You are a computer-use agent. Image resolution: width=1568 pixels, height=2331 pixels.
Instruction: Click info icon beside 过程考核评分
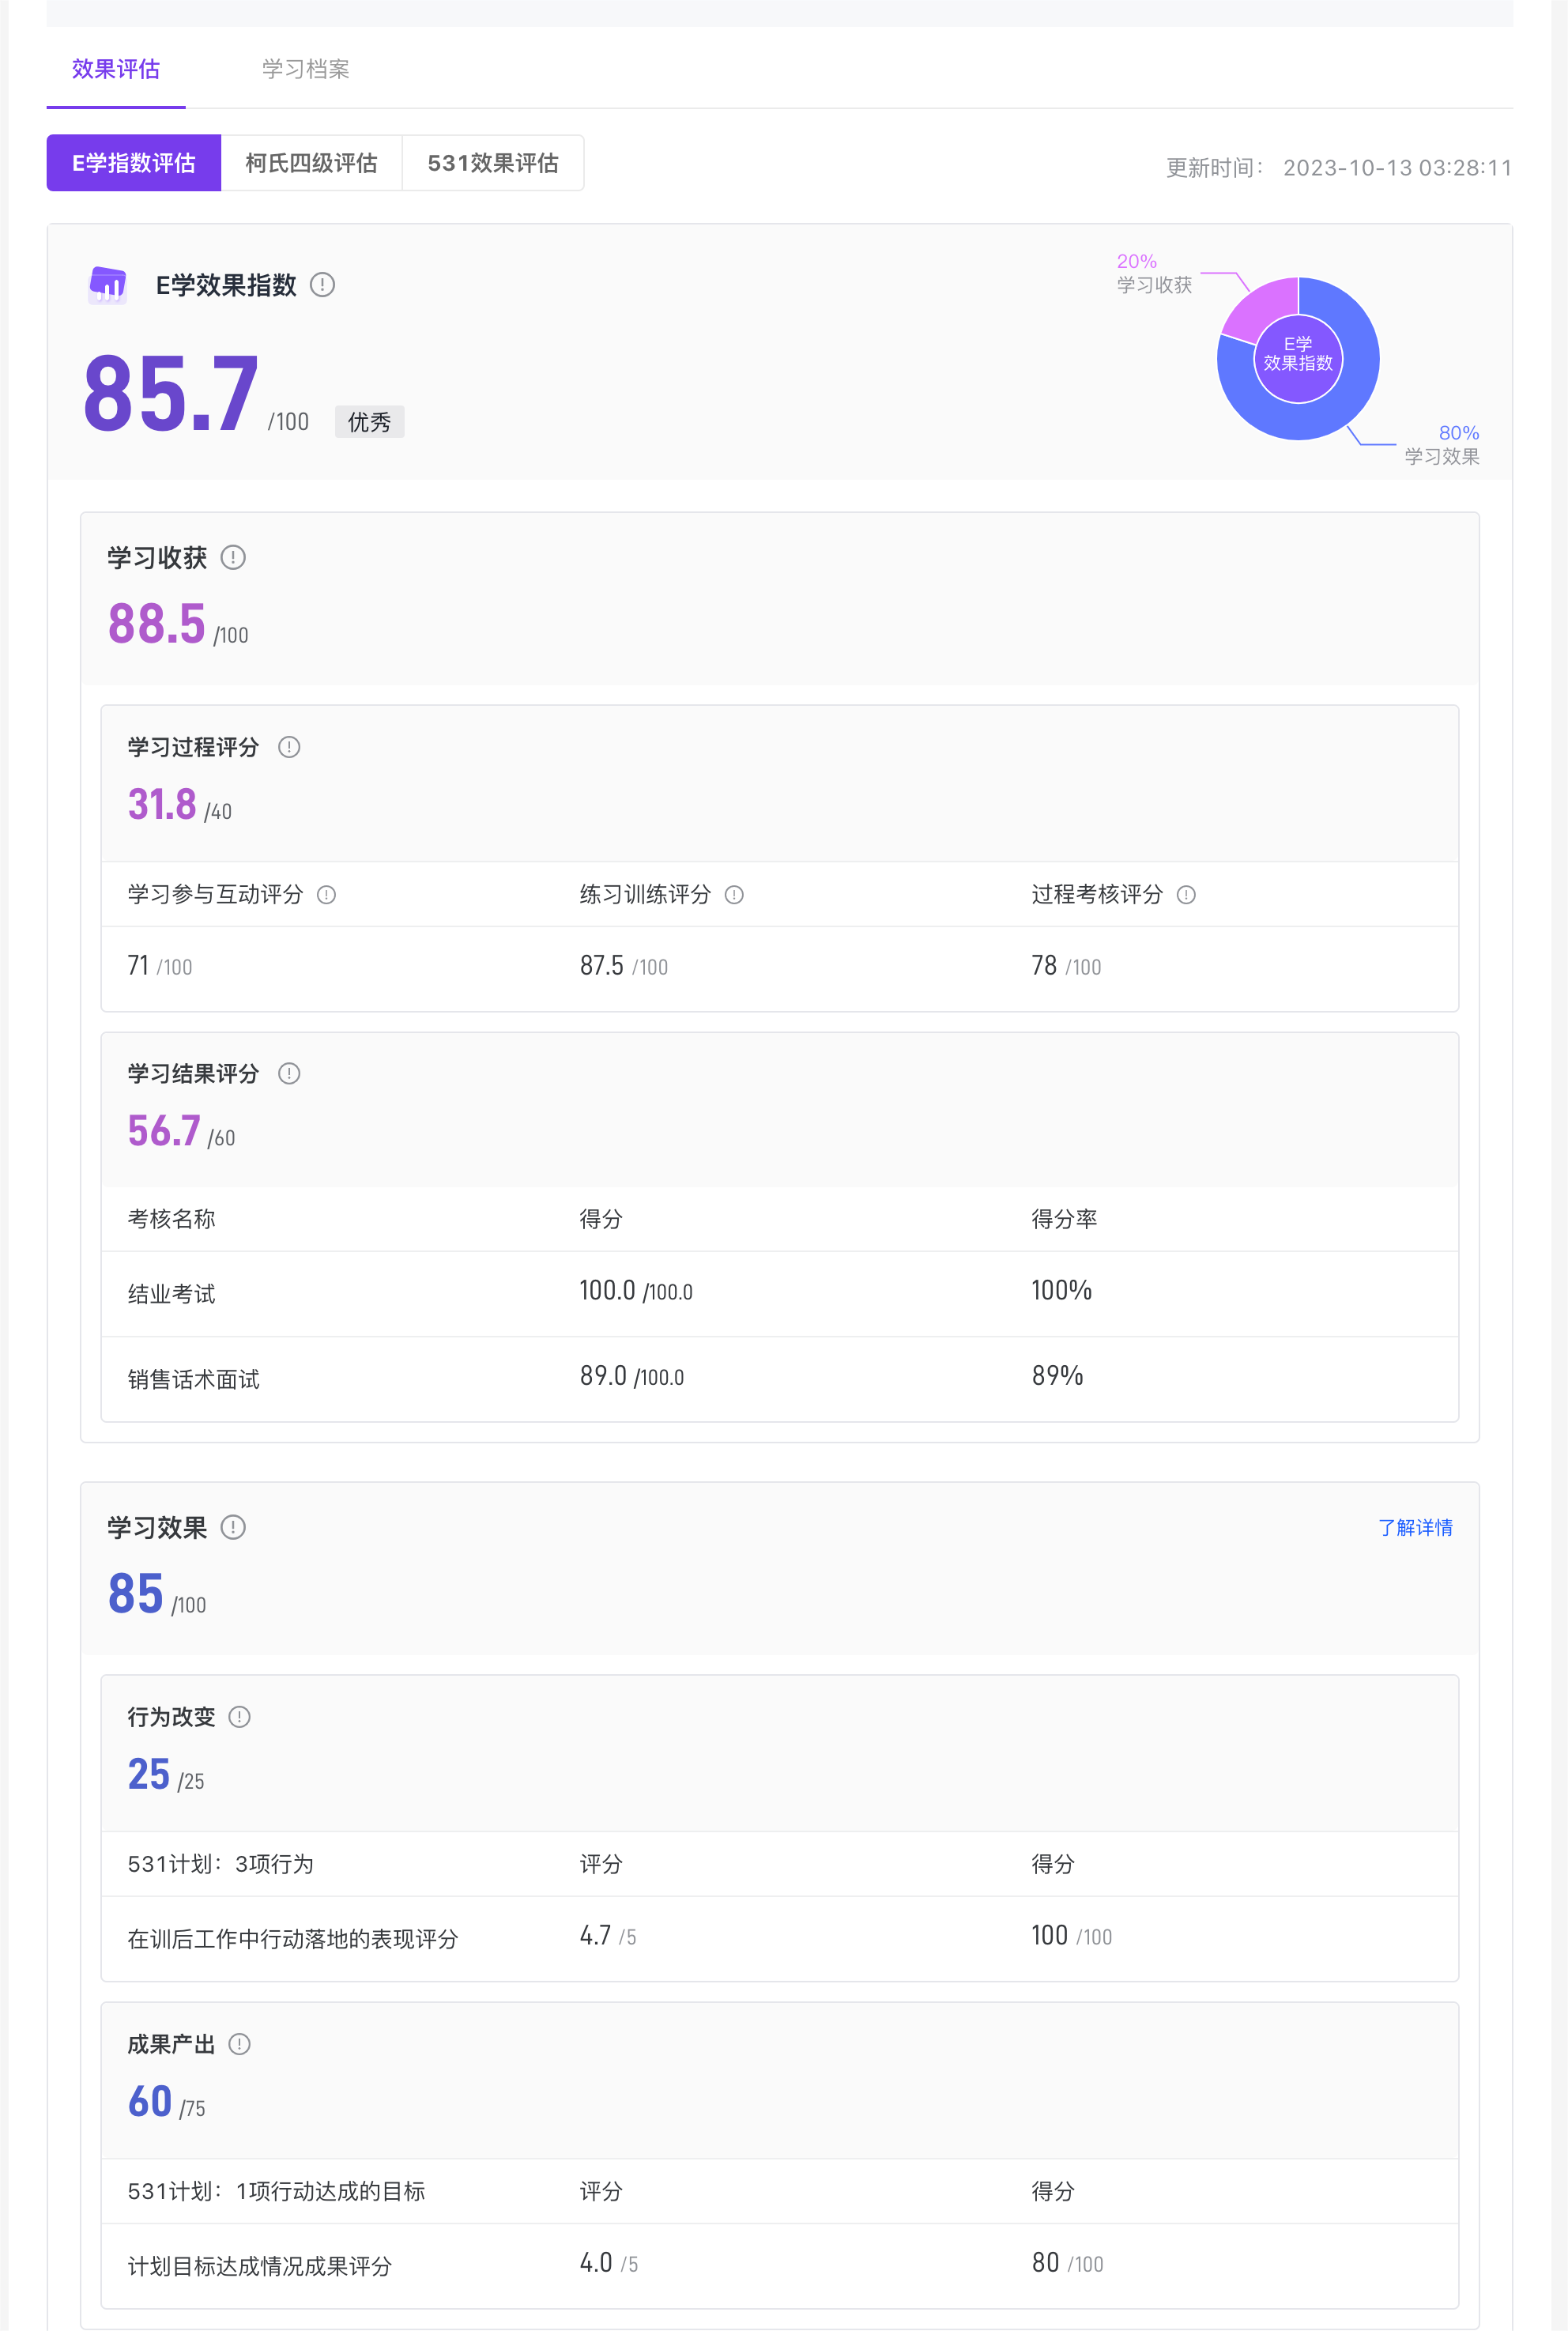pos(1186,895)
